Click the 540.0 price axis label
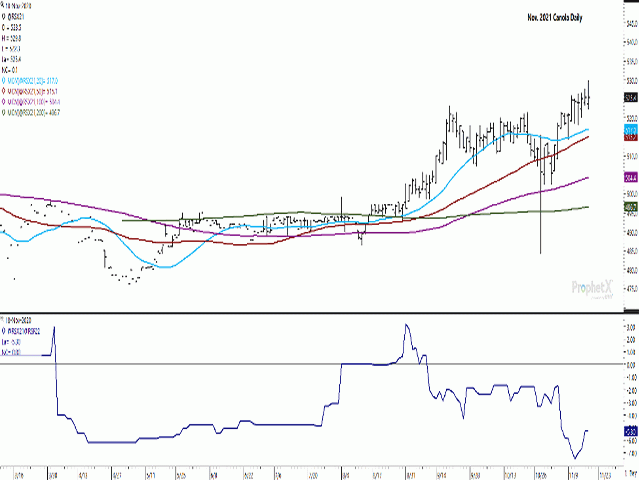 click(631, 42)
